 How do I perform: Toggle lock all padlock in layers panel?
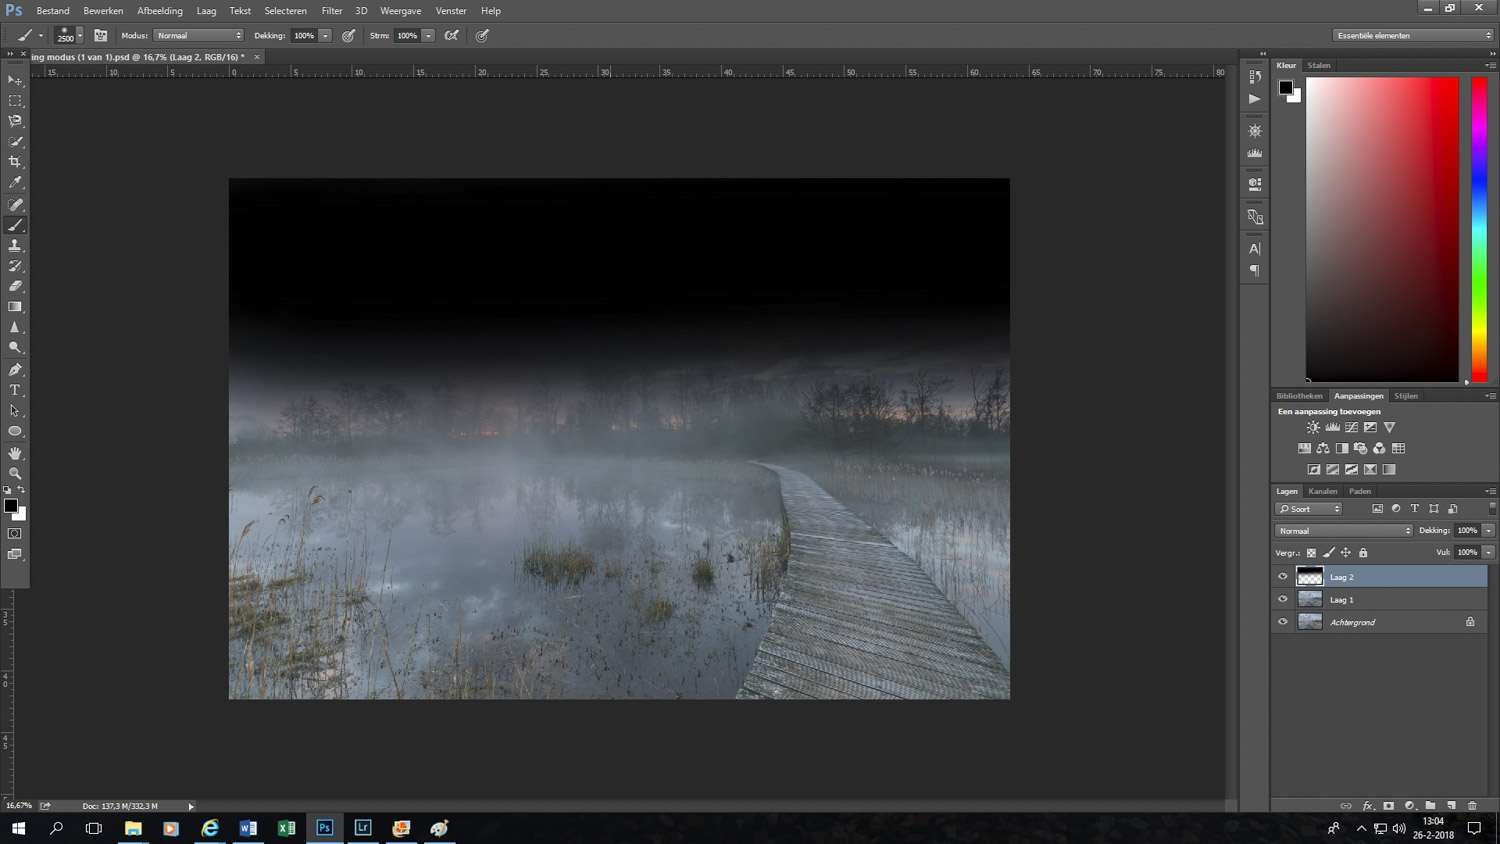coord(1363,553)
